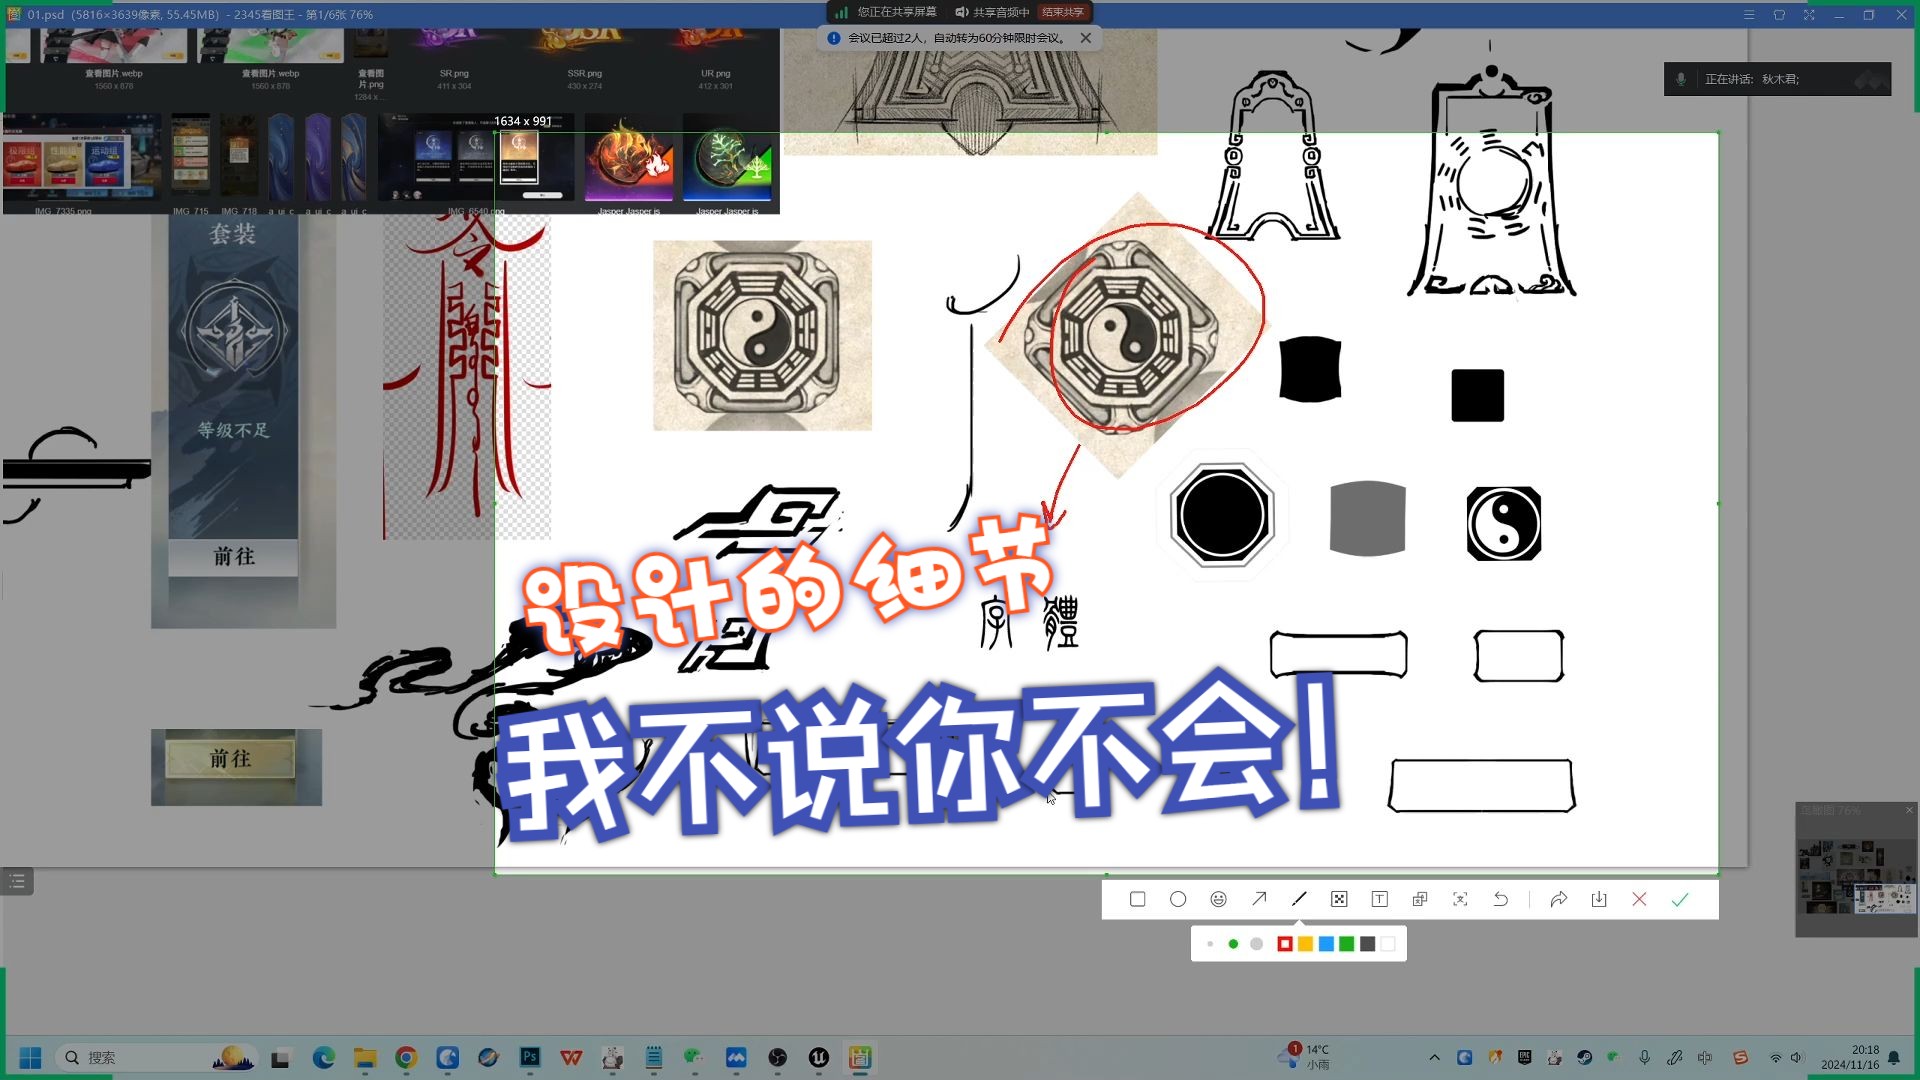
Task: Select the arrow annotation tool
Action: (1259, 899)
